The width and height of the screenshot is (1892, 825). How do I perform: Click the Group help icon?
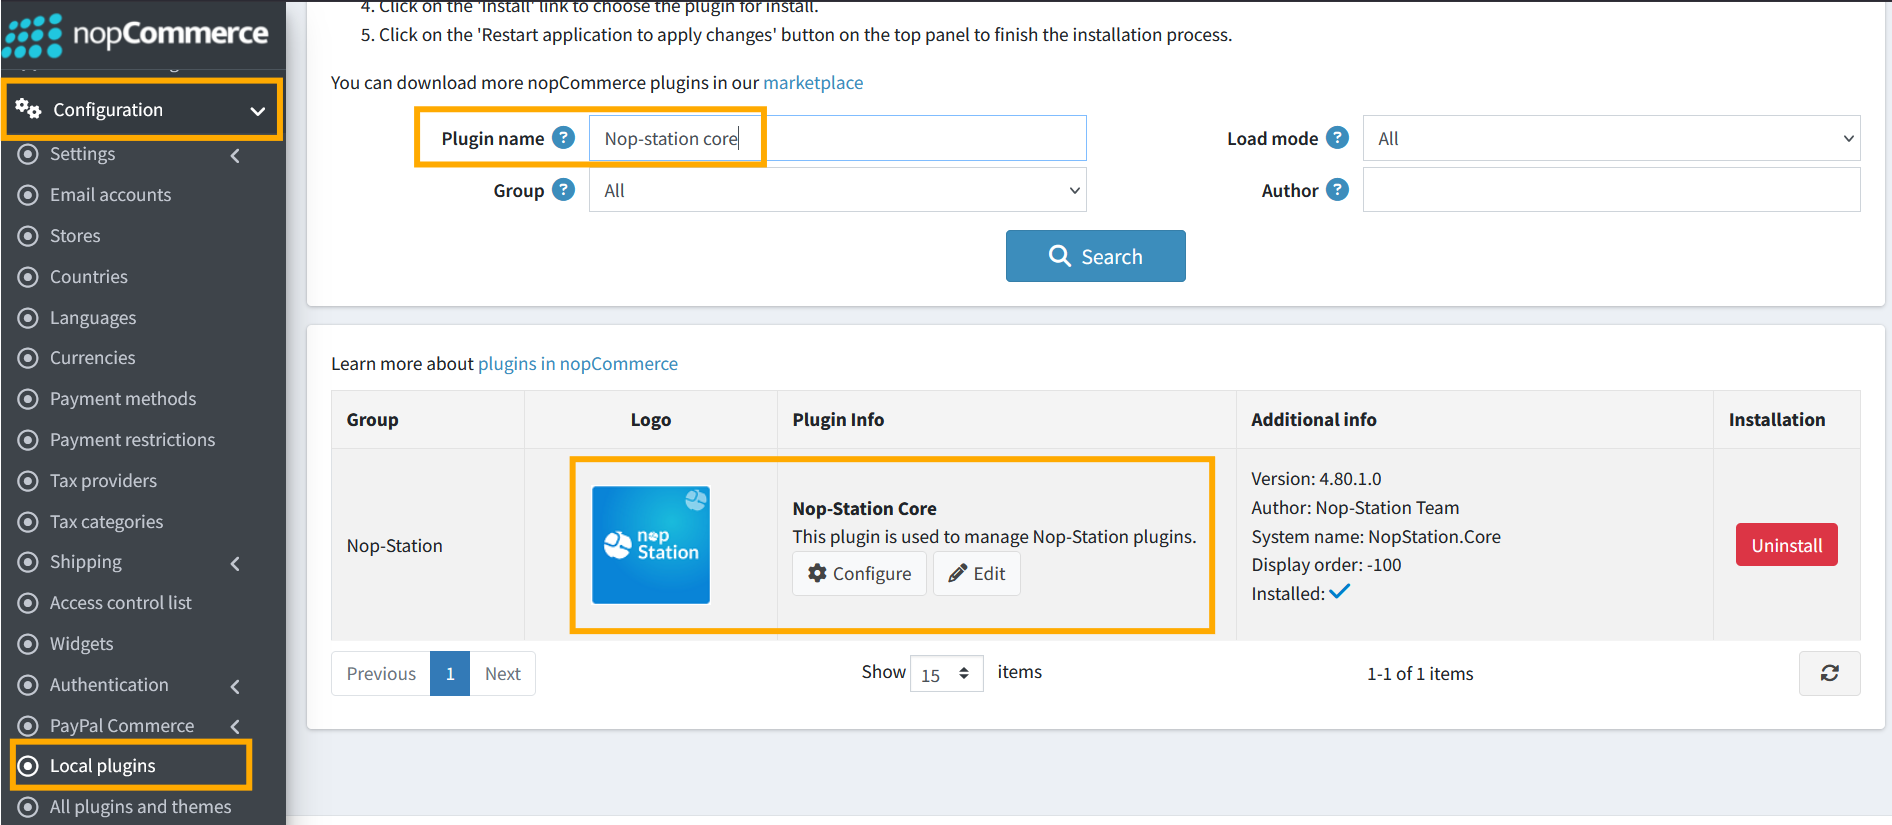coord(564,190)
